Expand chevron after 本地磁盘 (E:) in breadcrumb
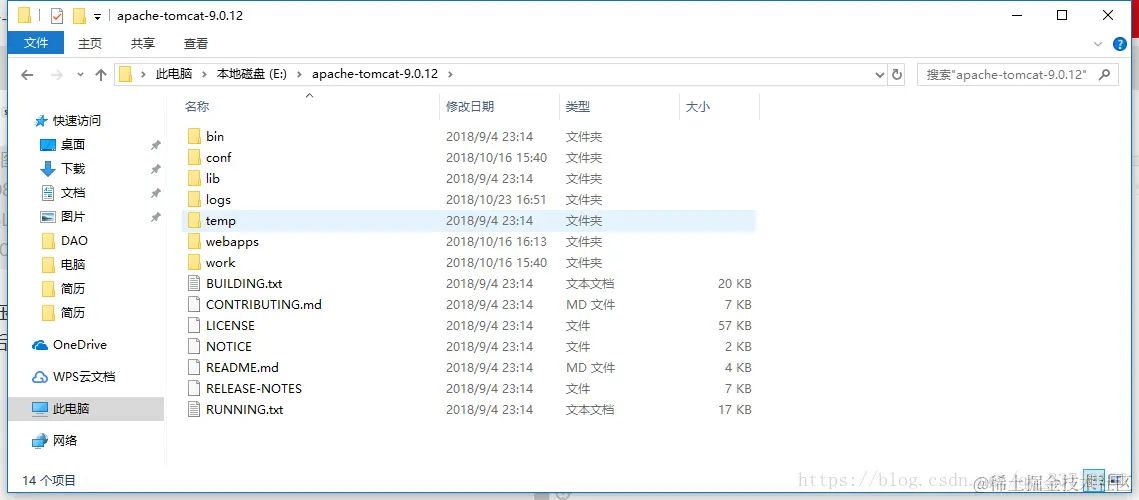This screenshot has width=1139, height=500. pyautogui.click(x=298, y=74)
